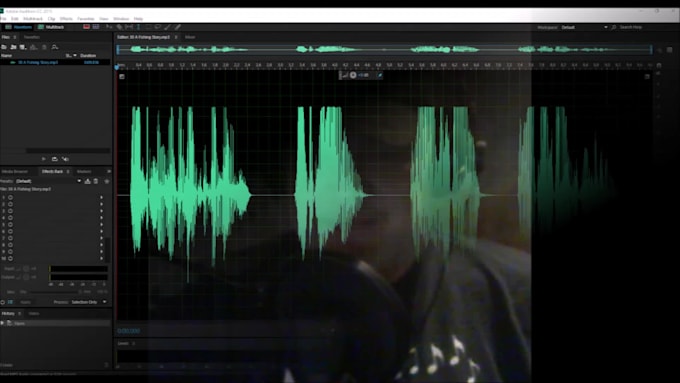The height and width of the screenshot is (383, 680).
Task: Select the Paintbrush Selection tool
Action: tap(168, 27)
